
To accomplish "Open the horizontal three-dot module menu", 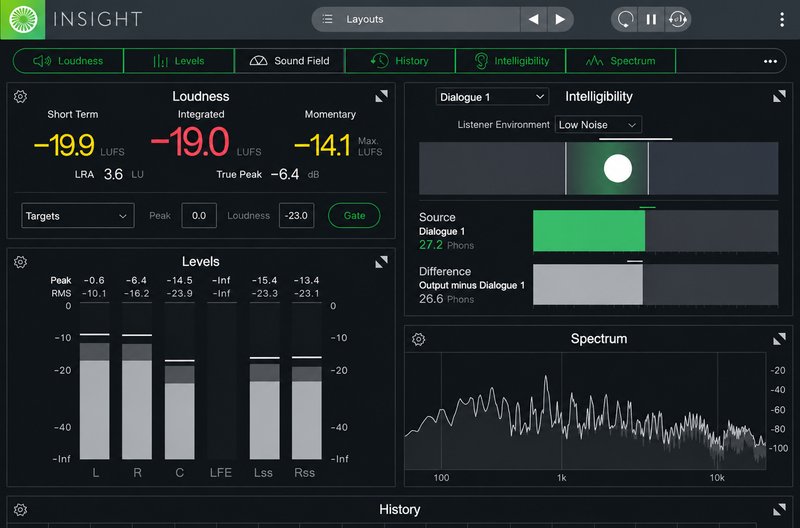I will 770,61.
